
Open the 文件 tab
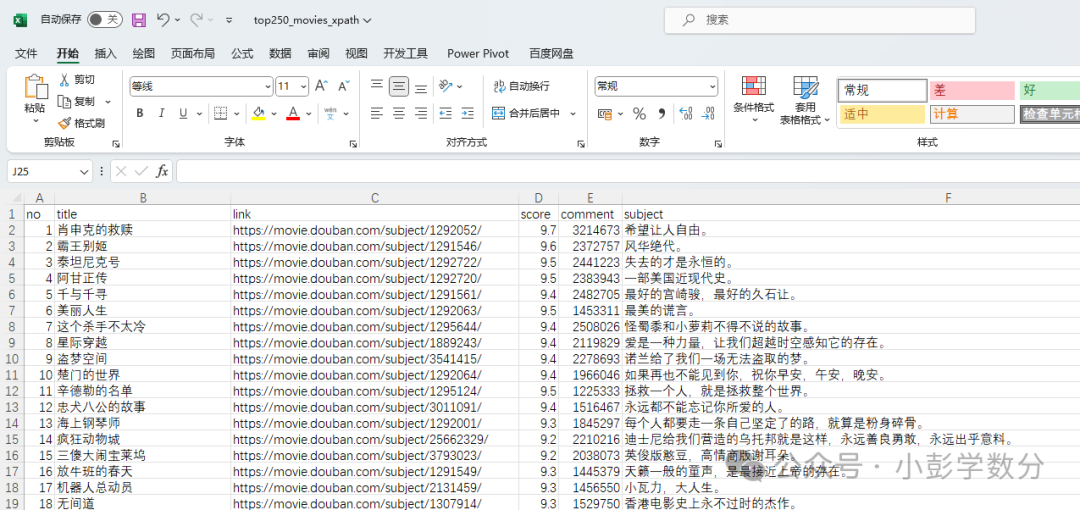tap(25, 53)
